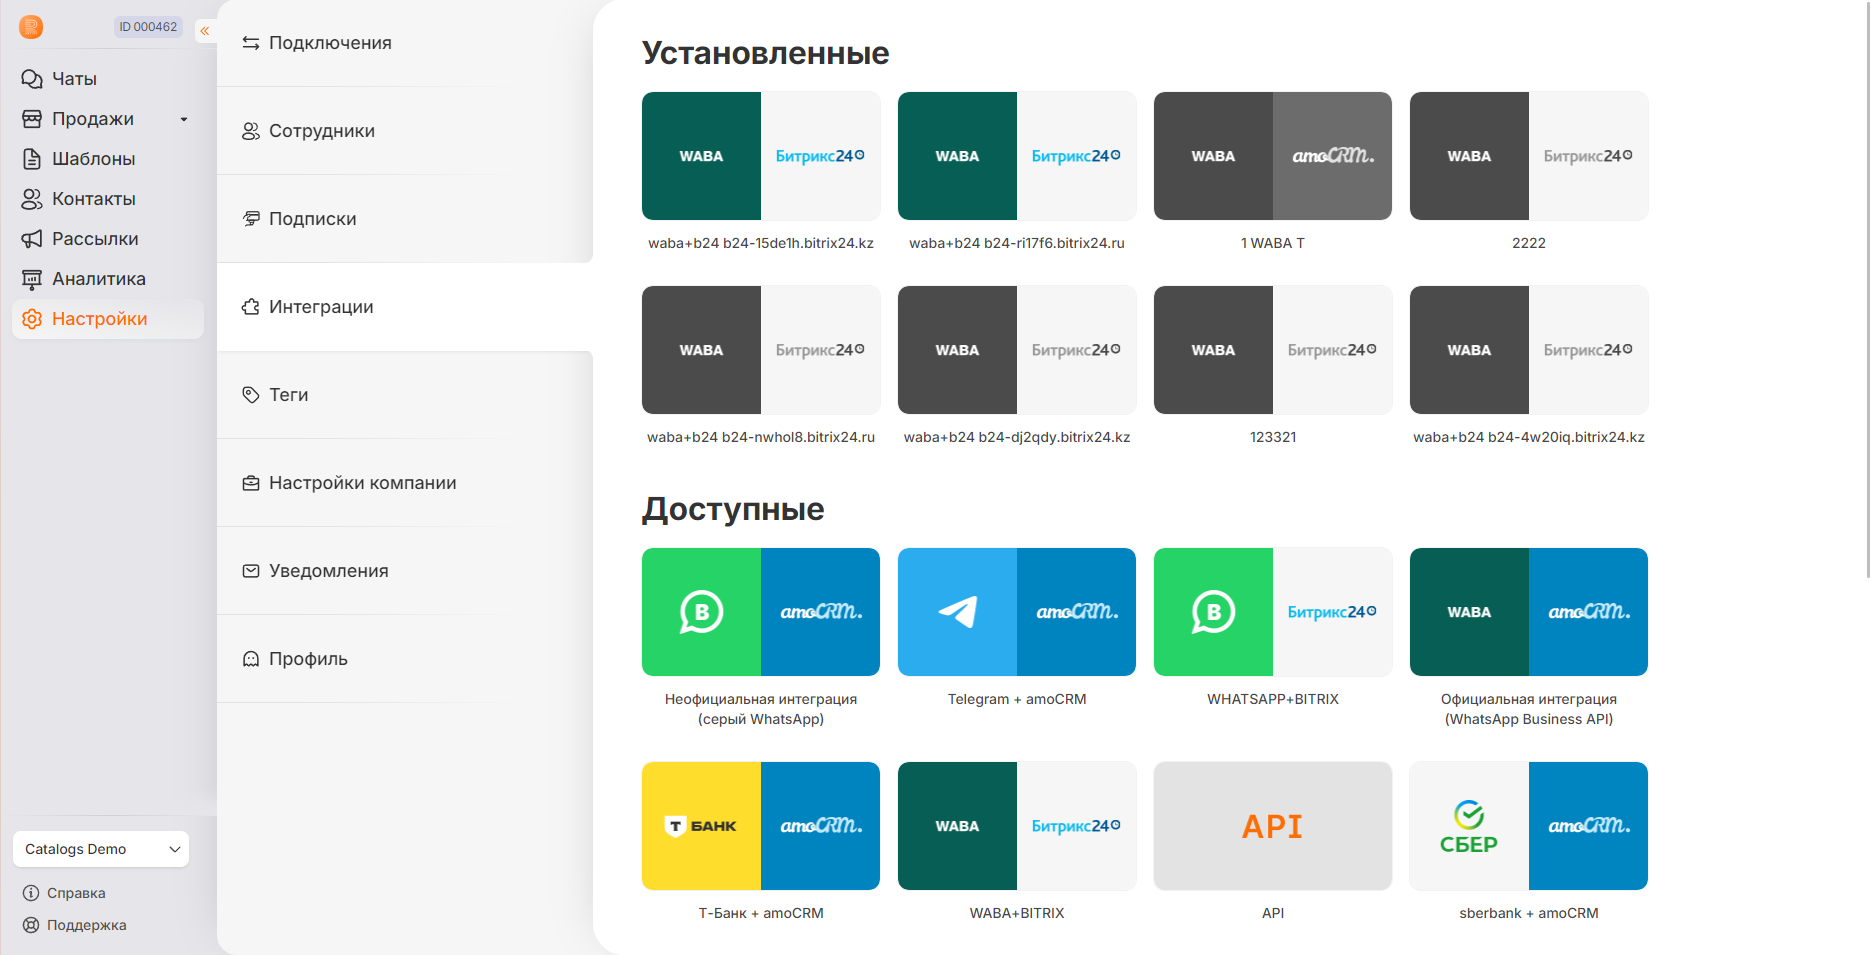
Task: Go to Настройки компании section
Action: tap(362, 483)
